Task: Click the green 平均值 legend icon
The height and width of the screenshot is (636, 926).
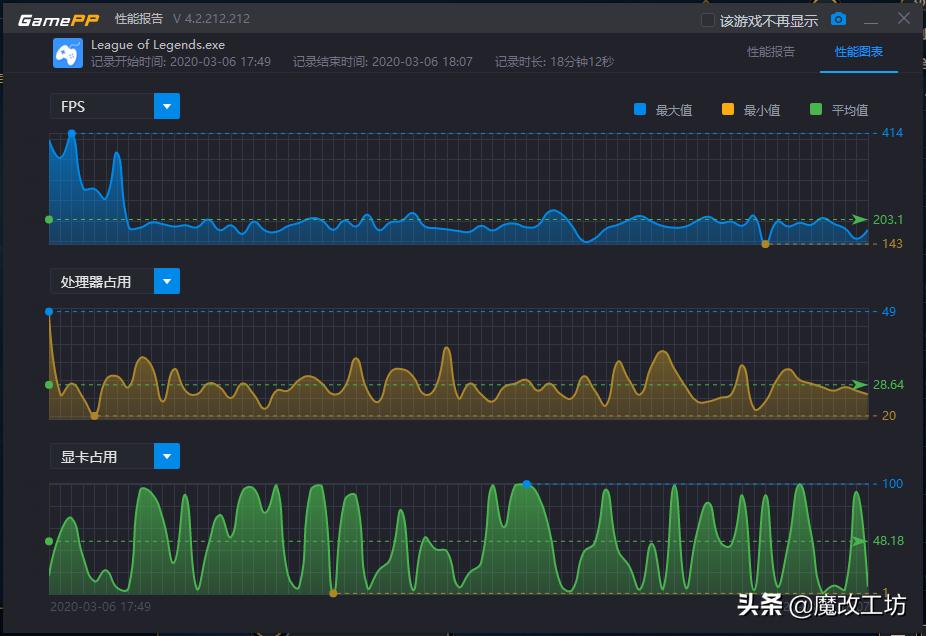Action: pyautogui.click(x=815, y=109)
